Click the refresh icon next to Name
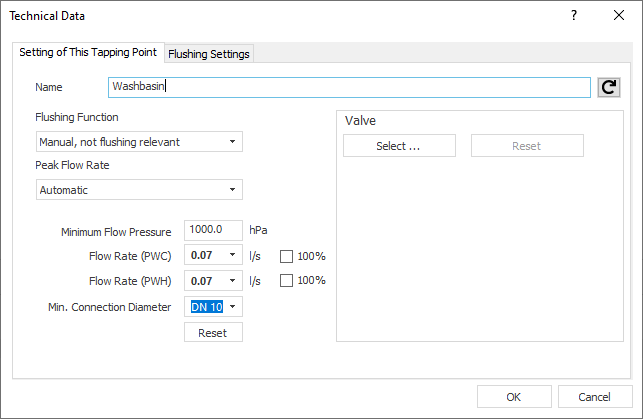Viewport: 643px width, 419px height. click(x=609, y=87)
